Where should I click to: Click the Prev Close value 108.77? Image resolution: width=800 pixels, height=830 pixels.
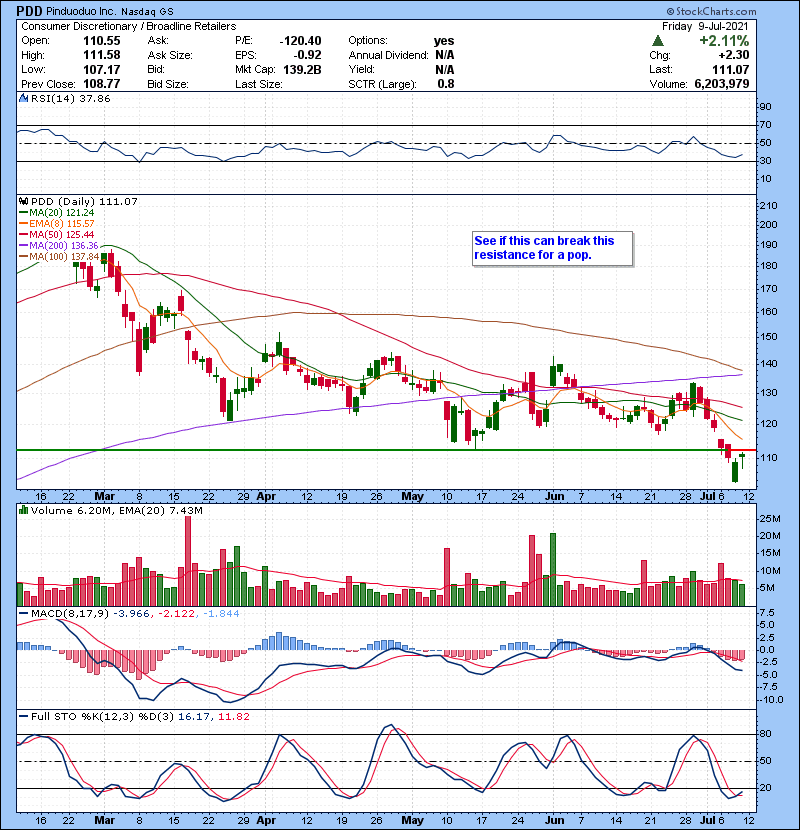102,84
